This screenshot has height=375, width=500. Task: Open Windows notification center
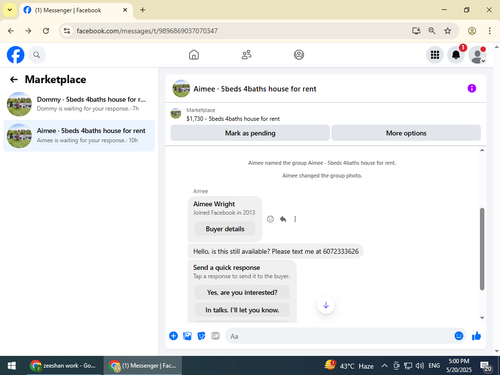486,366
